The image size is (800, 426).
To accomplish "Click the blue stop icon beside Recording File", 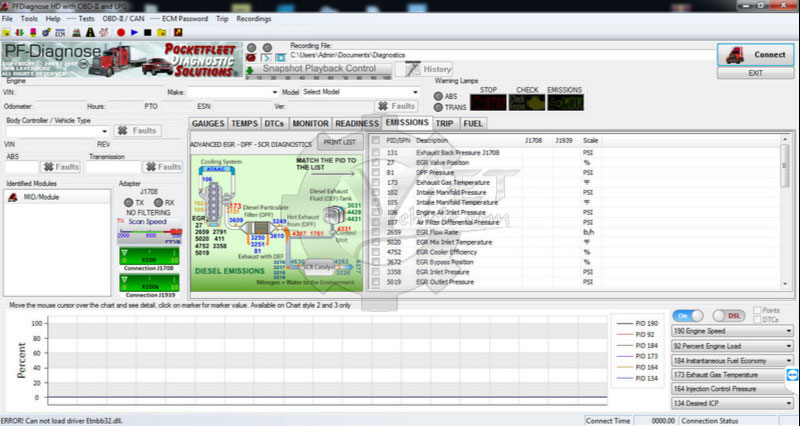I will pyautogui.click(x=280, y=58).
